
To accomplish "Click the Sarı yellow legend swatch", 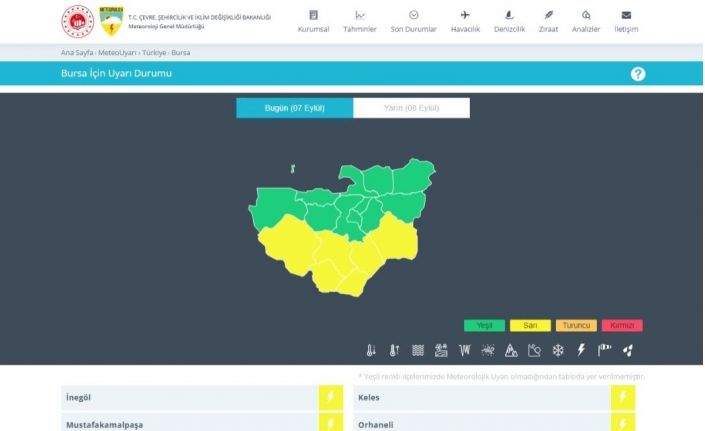I will click(530, 325).
